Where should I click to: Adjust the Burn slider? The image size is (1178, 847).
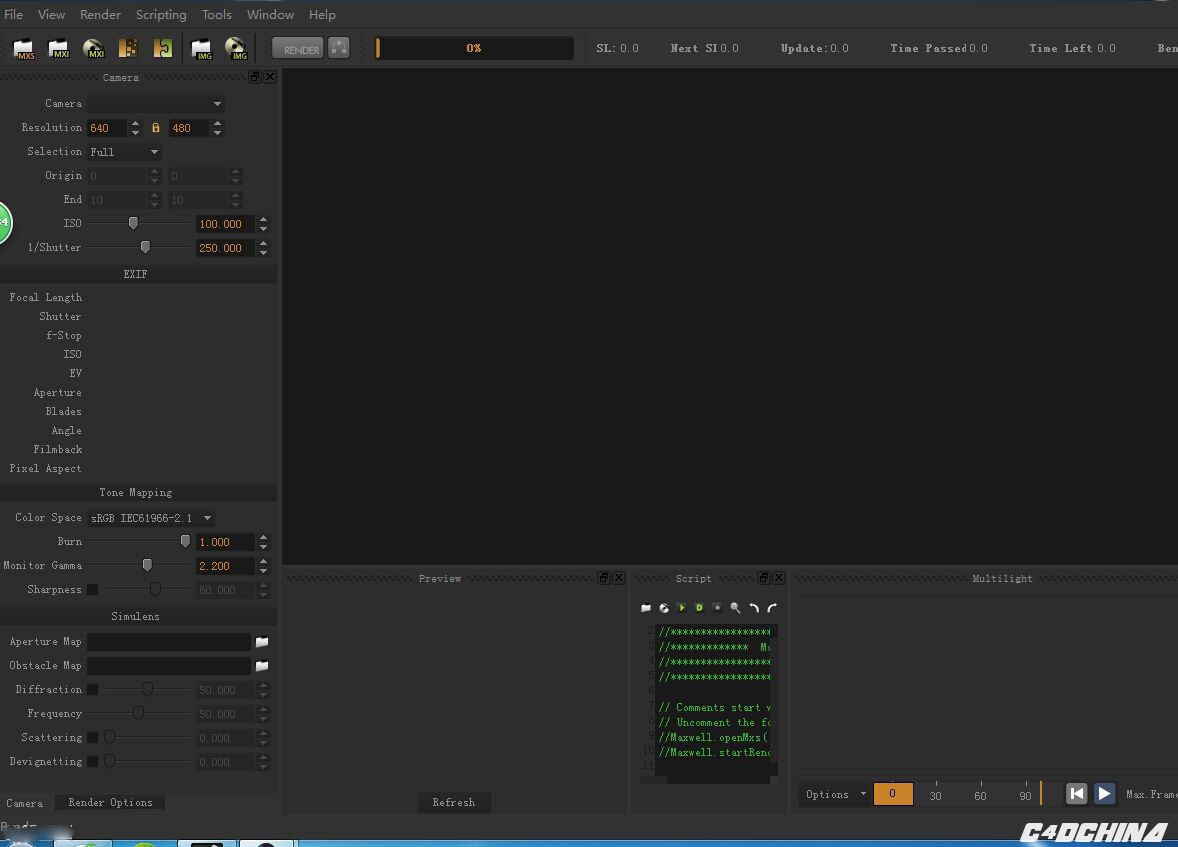pos(185,541)
